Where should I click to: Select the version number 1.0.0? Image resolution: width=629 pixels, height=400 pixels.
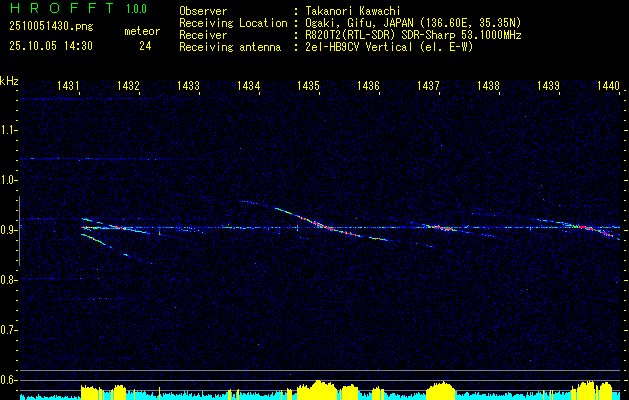(136, 9)
